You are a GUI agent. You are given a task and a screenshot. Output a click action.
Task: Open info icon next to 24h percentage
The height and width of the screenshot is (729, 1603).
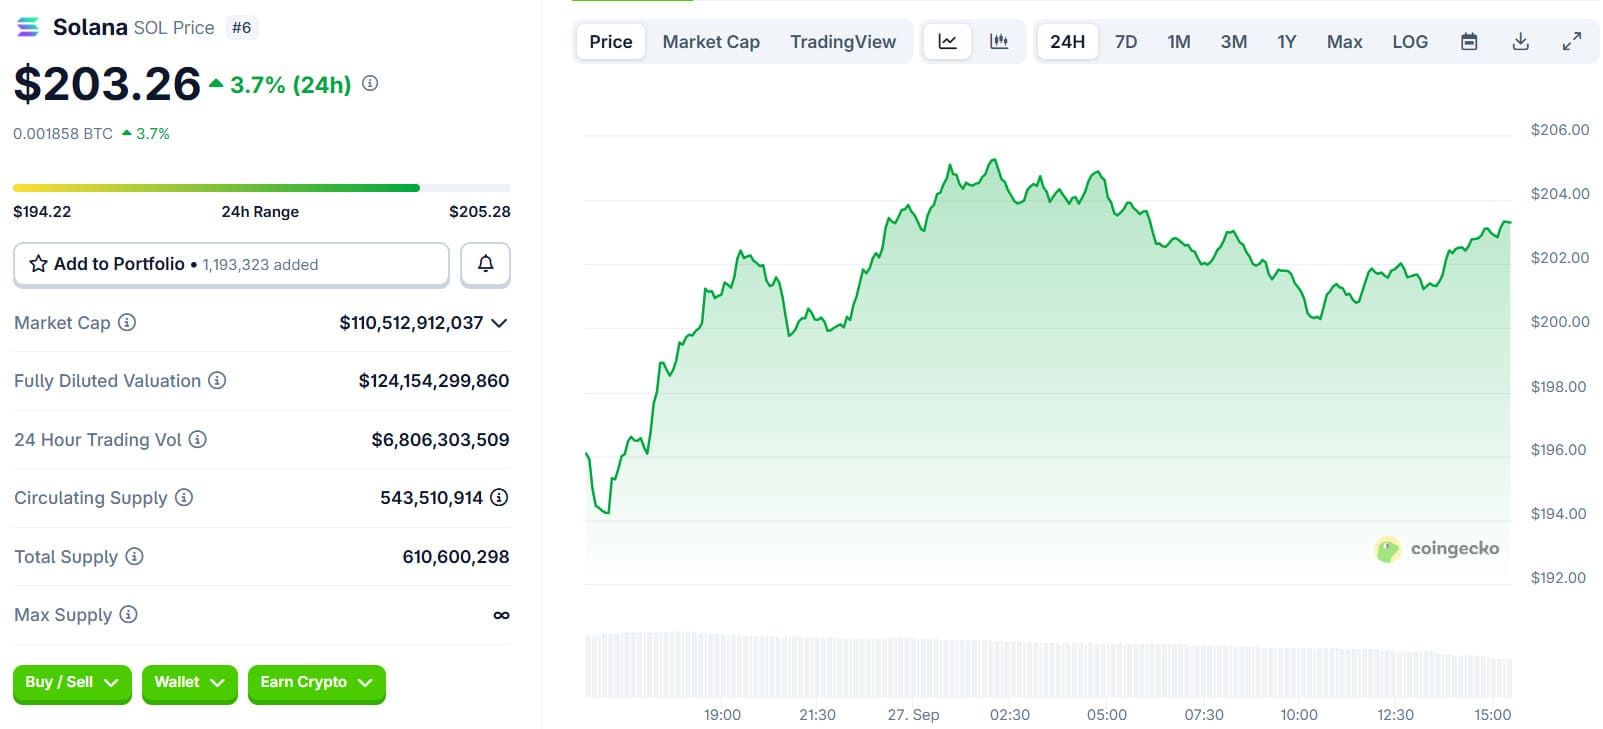click(x=370, y=83)
